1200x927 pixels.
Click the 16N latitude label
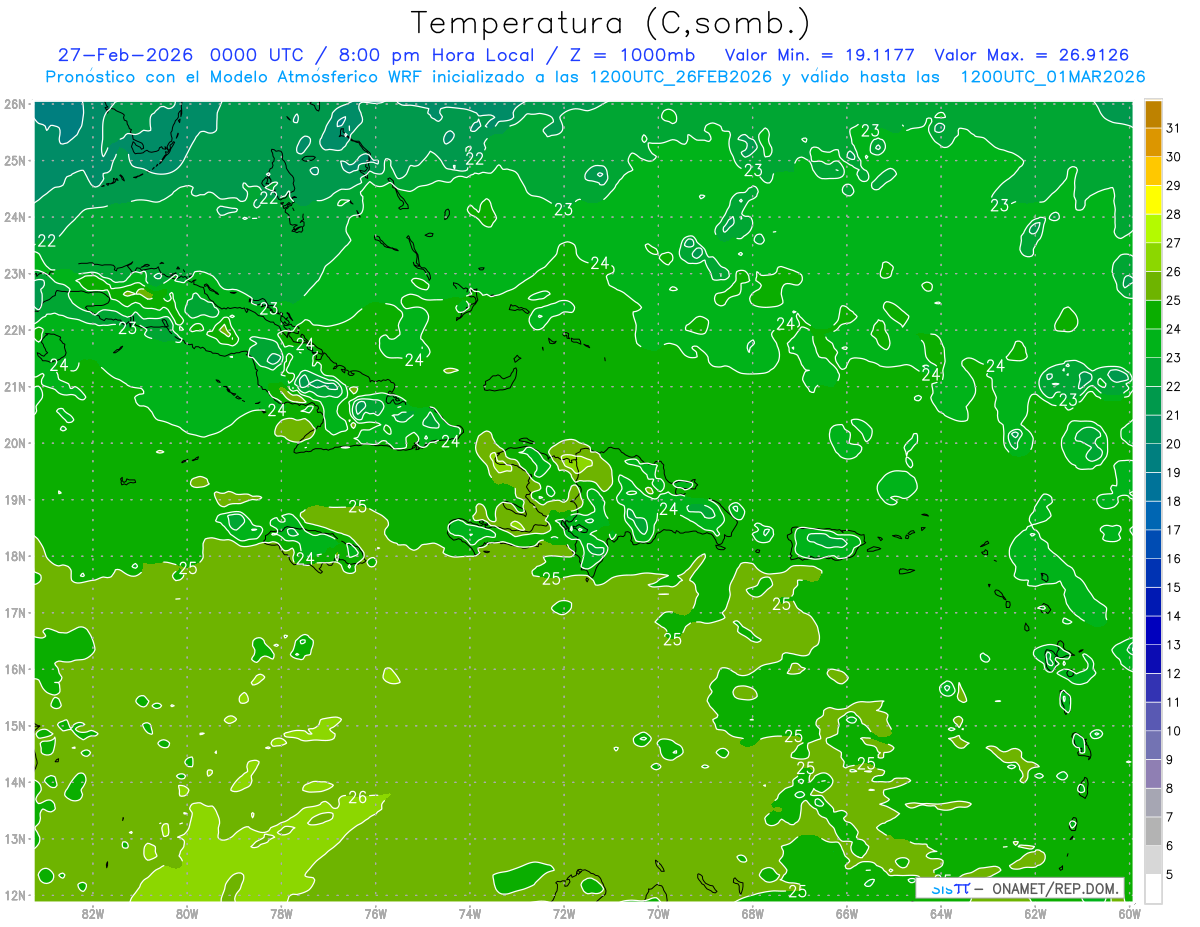tap(15, 669)
